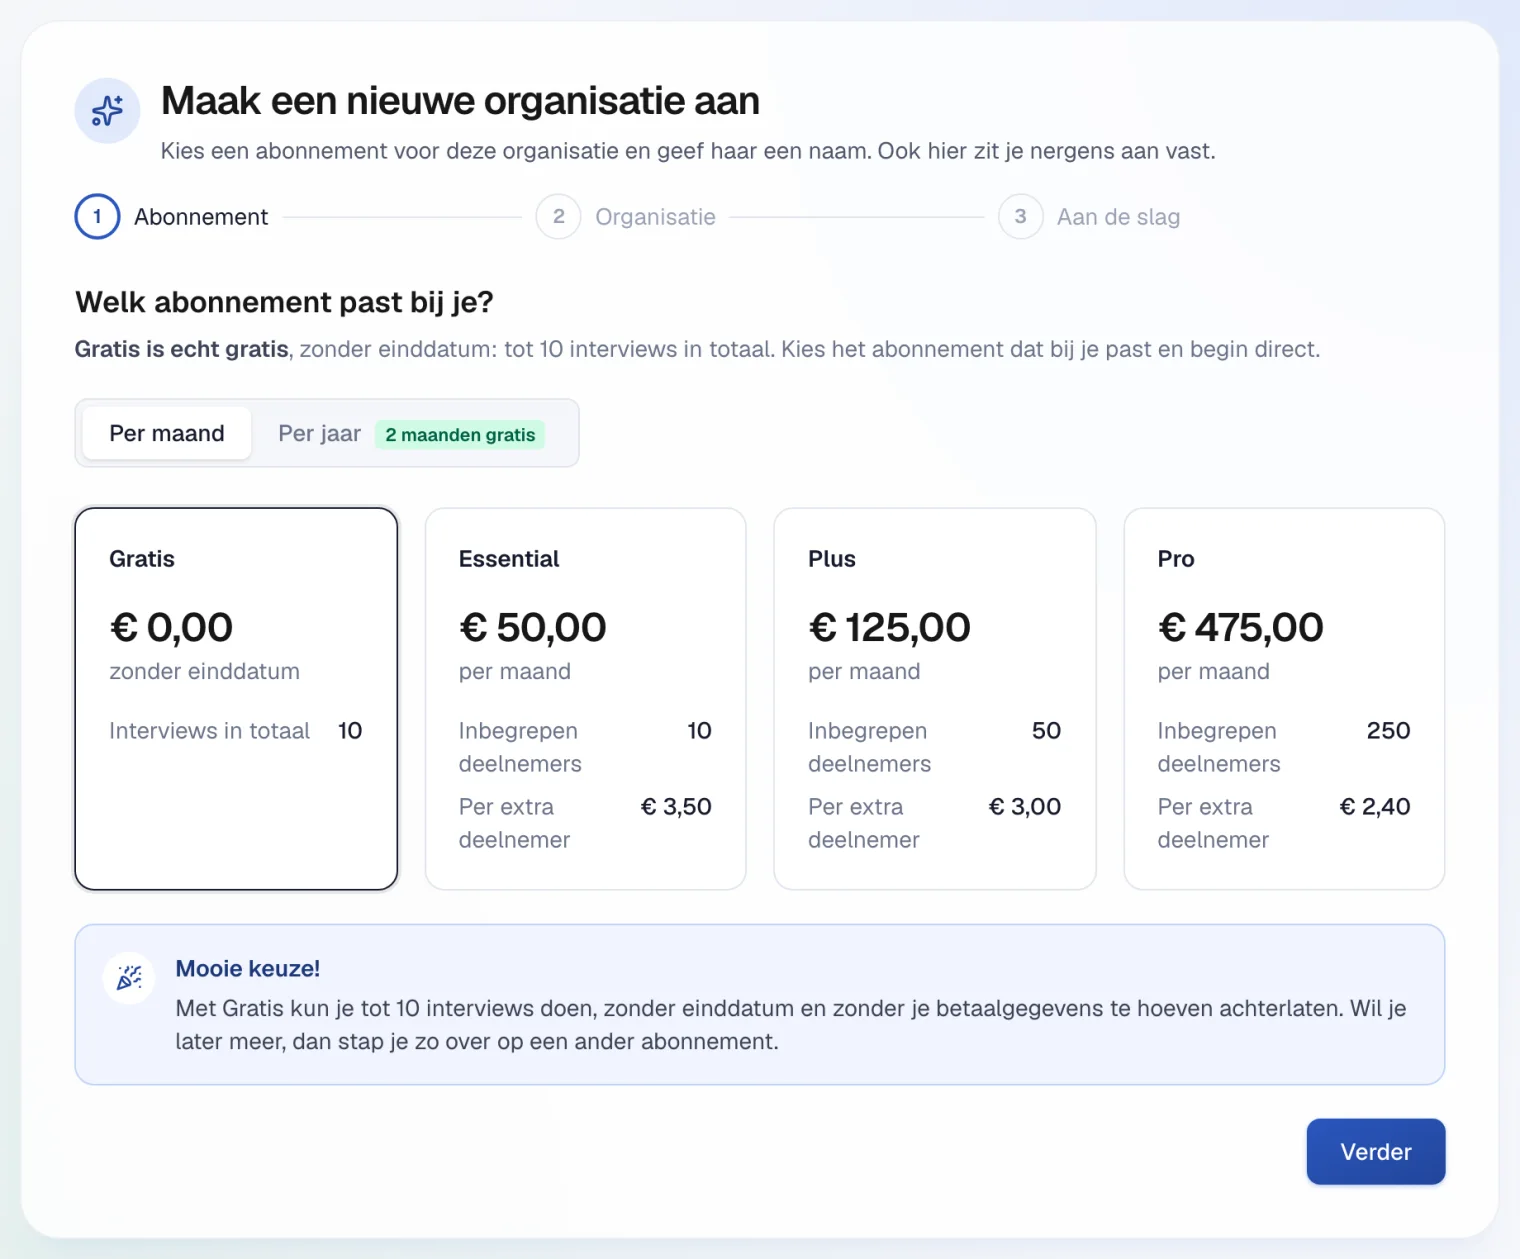
Task: Click the '50' inbegrepen deelnemers value
Action: [1046, 731]
